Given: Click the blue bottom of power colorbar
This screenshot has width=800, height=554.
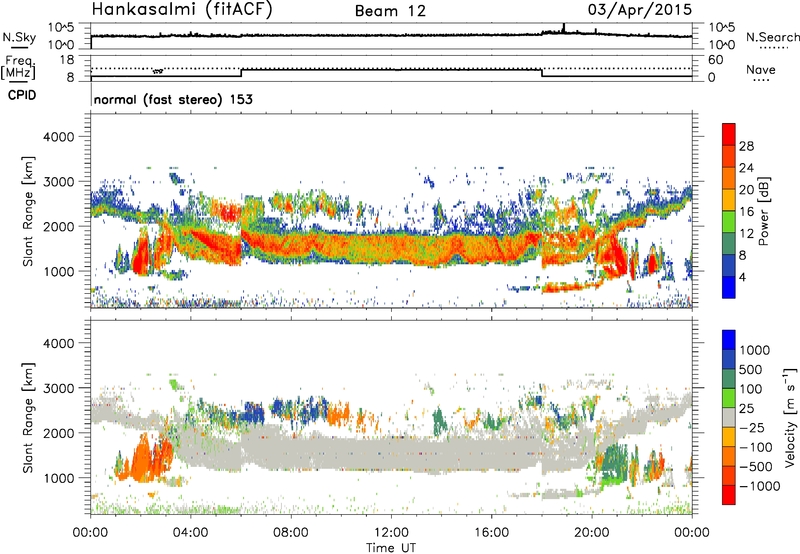Looking at the screenshot, I should pos(729,287).
